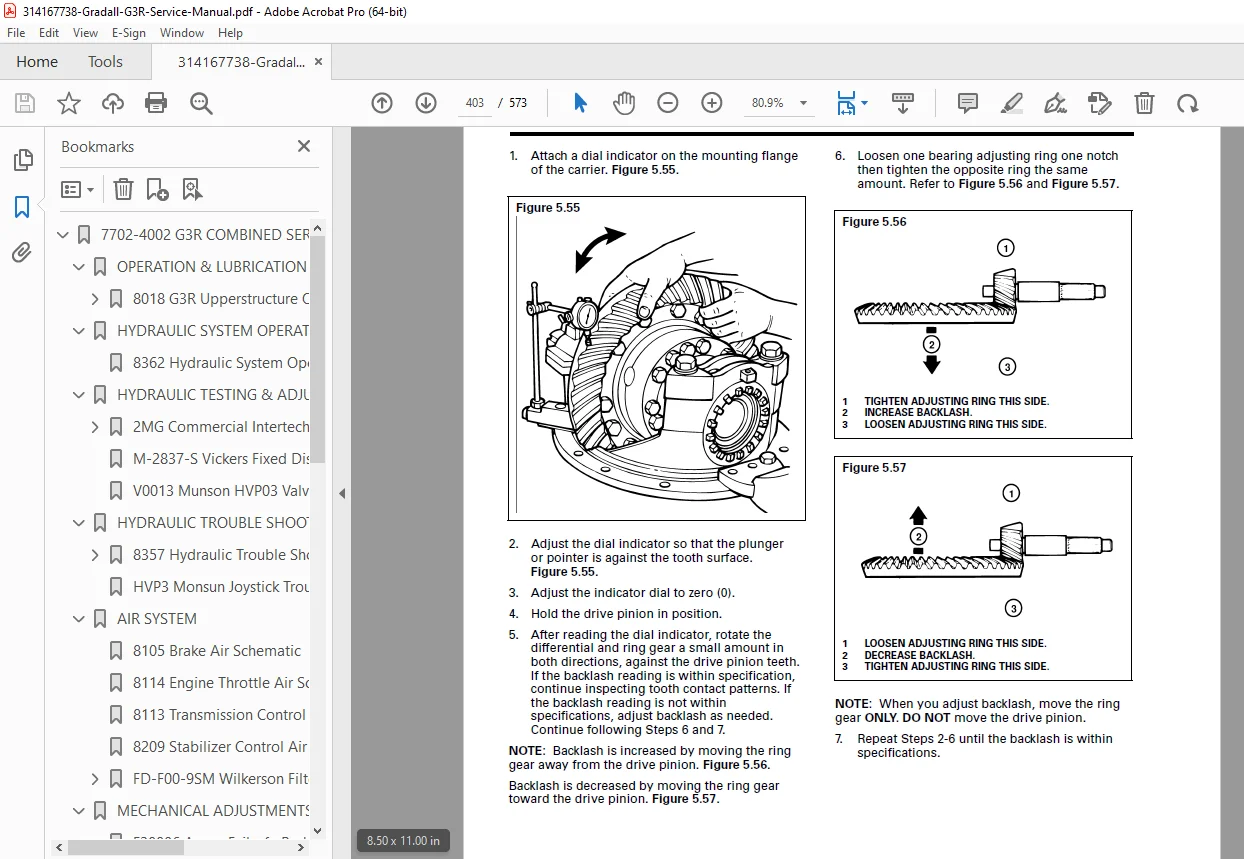Close the Bookmarks panel
Viewport: 1244px width, 859px height.
pos(304,146)
